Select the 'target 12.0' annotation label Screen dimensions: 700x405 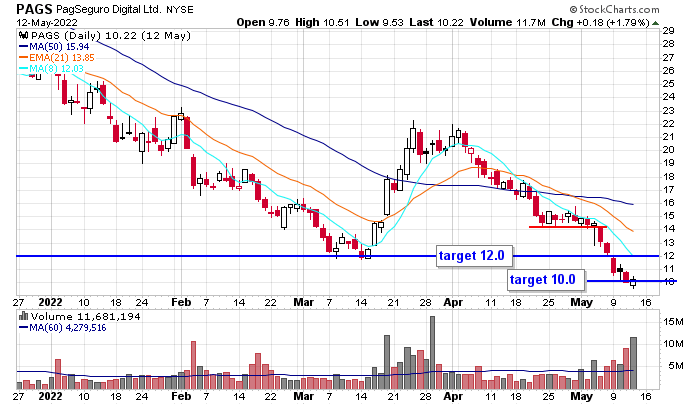click(x=474, y=256)
